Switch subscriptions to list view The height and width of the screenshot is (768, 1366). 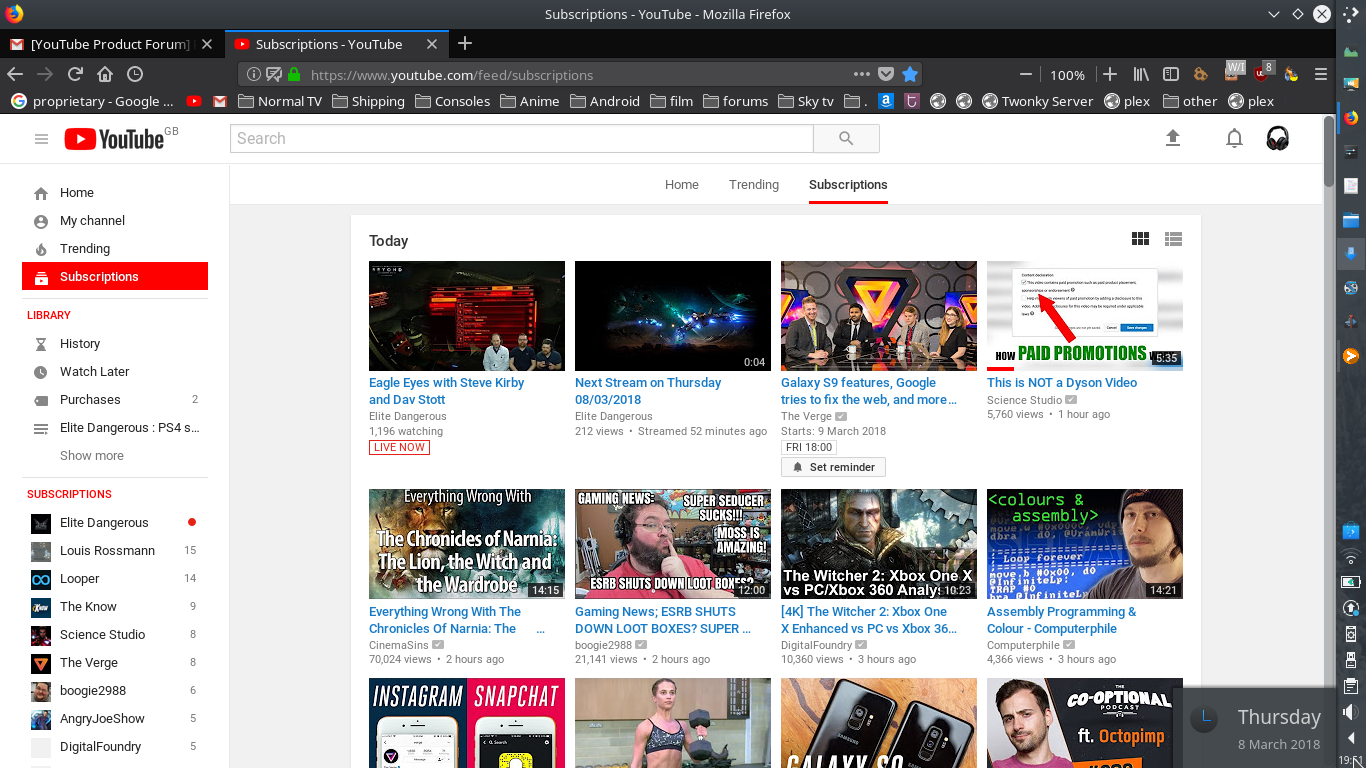(1174, 239)
